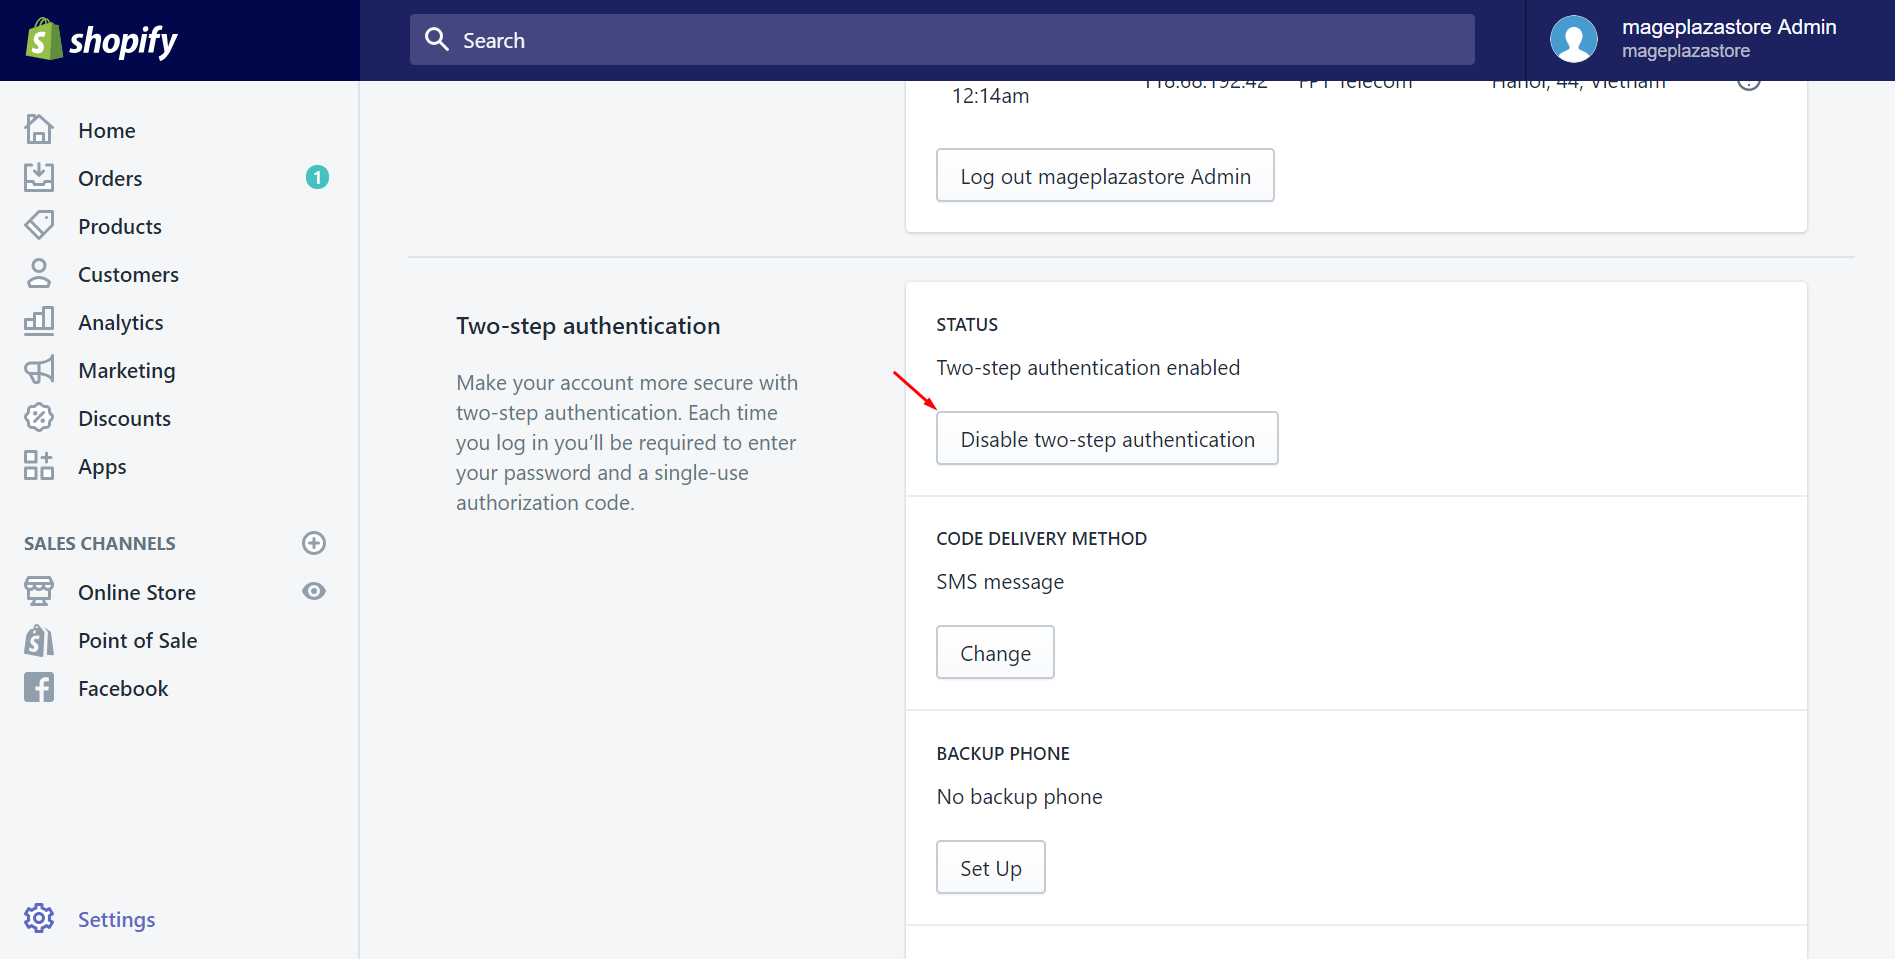Click the user avatar icon
Image resolution: width=1895 pixels, height=959 pixels.
(1574, 40)
